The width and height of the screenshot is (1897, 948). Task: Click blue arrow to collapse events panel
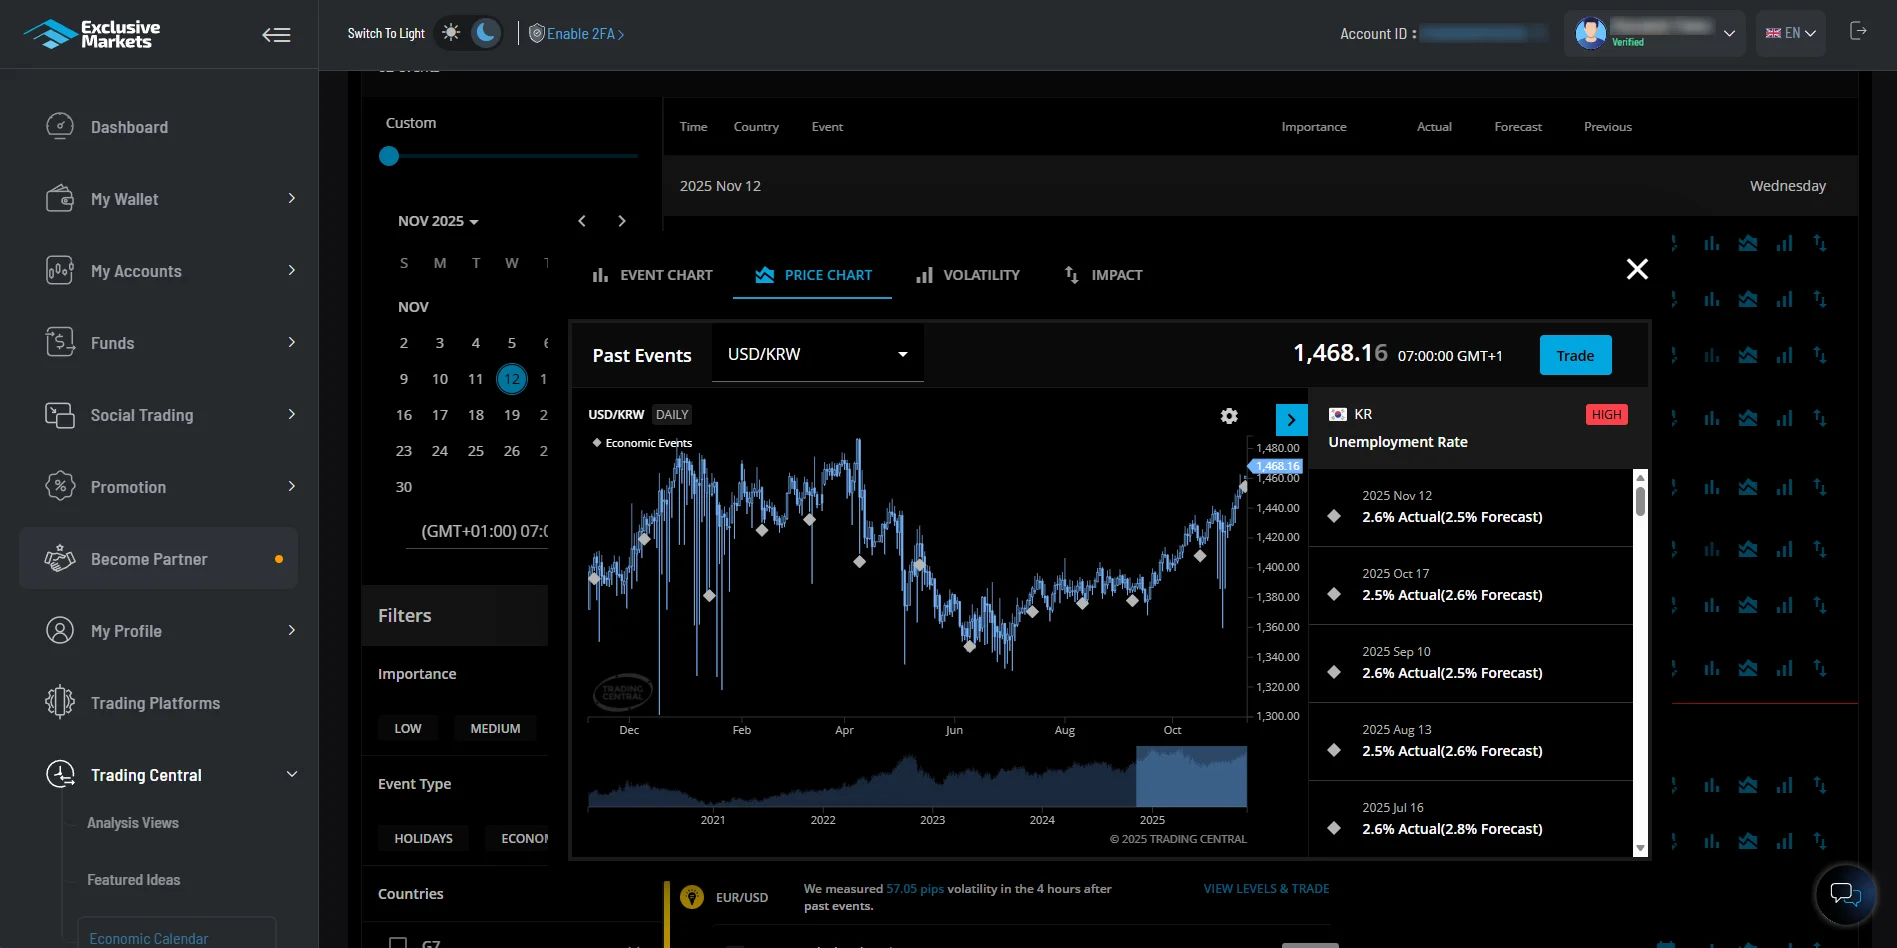coord(1291,420)
